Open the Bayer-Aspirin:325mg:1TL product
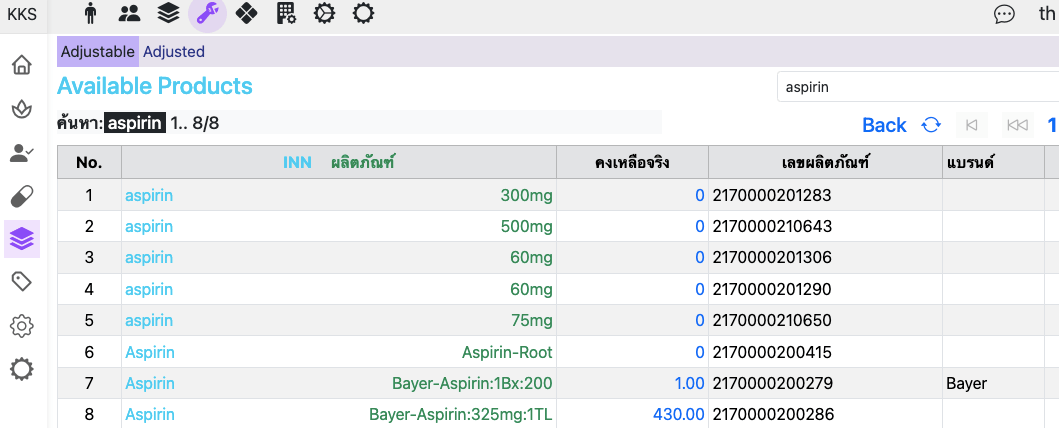Viewport: 1059px width, 428px height. click(460, 414)
